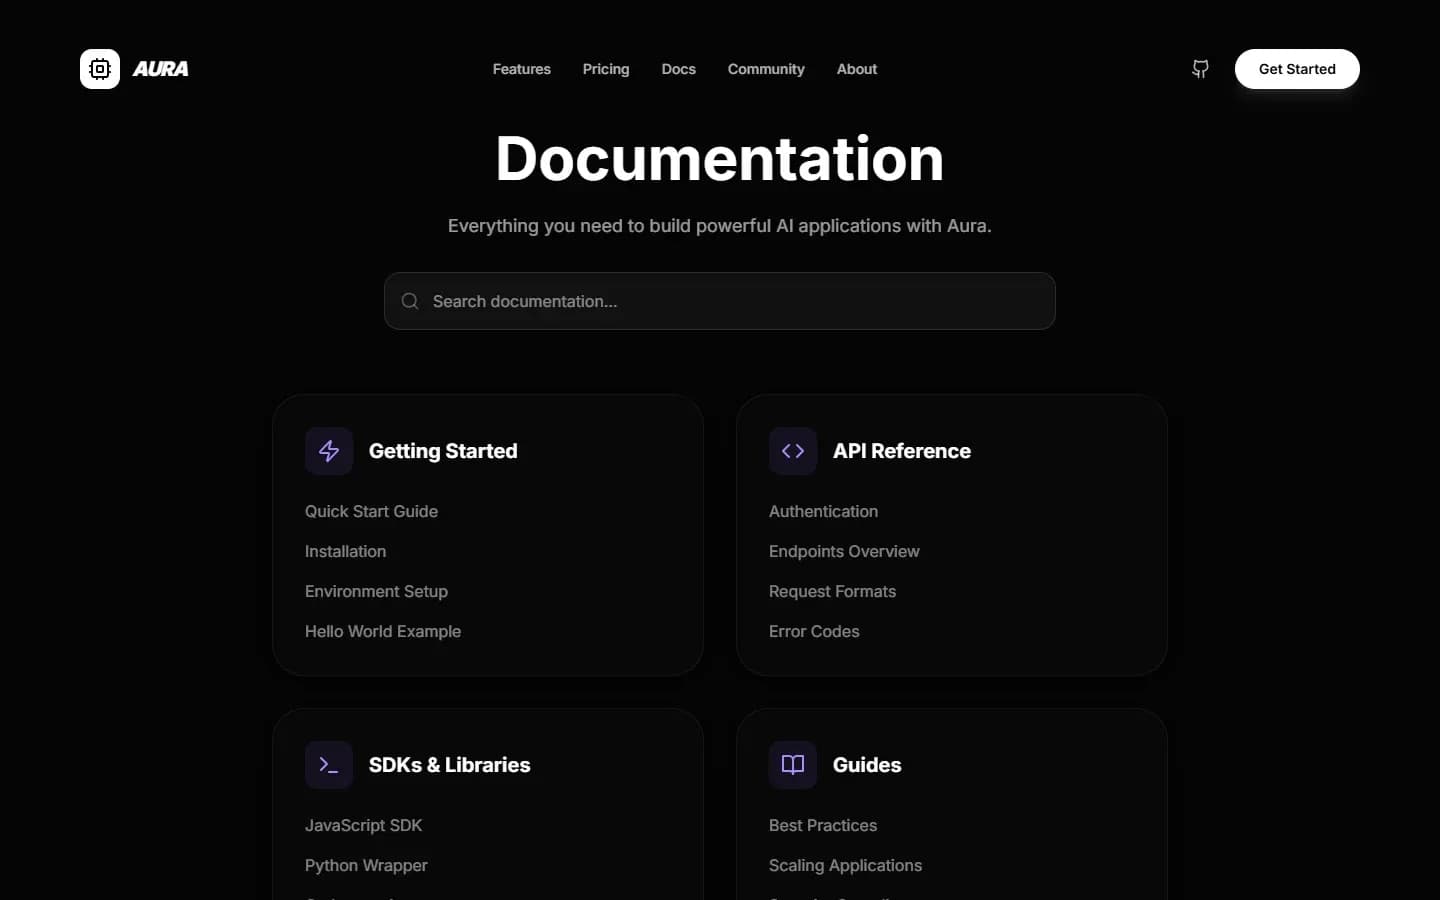Screen dimensions: 1440x900
Task: Click the search magnifier icon
Action: pos(410,301)
